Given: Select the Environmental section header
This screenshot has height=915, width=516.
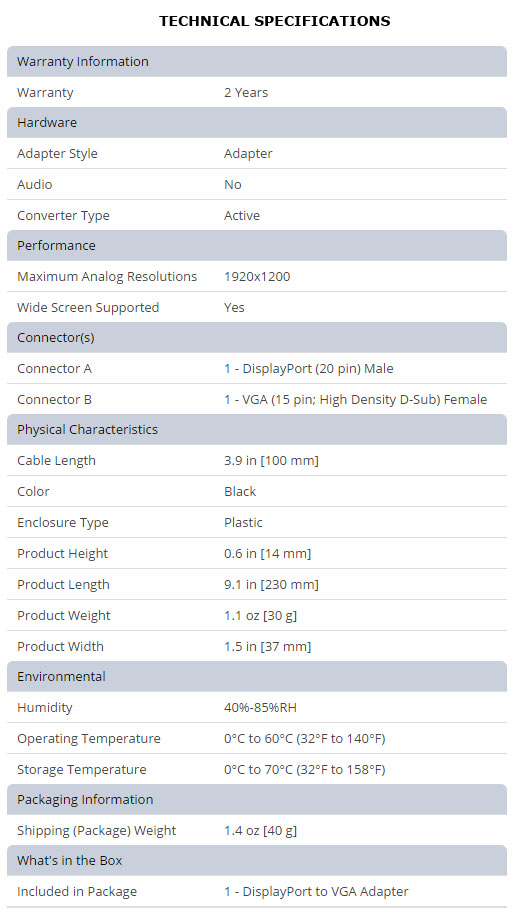Looking at the screenshot, I should tap(257, 676).
